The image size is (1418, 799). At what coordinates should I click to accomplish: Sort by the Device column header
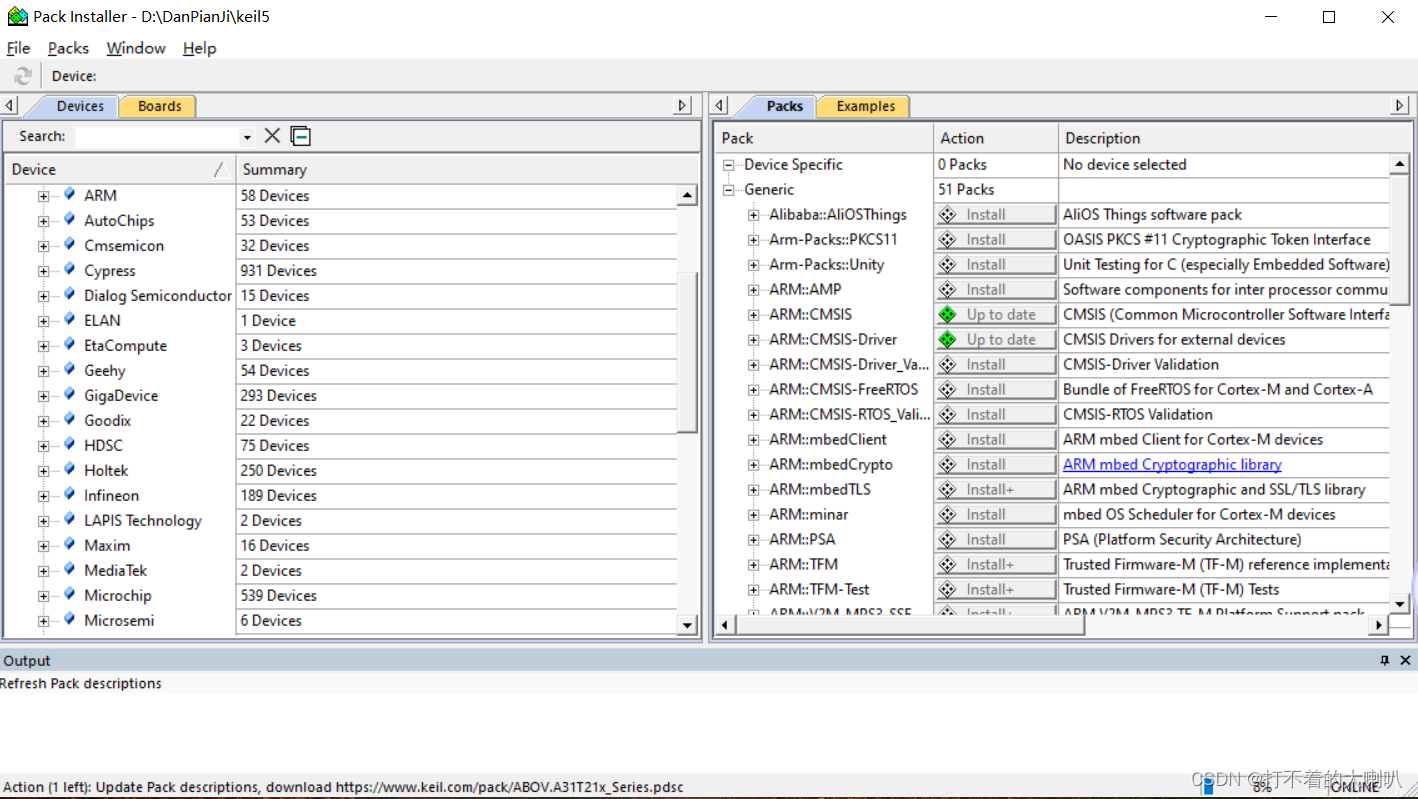pyautogui.click(x=120, y=169)
